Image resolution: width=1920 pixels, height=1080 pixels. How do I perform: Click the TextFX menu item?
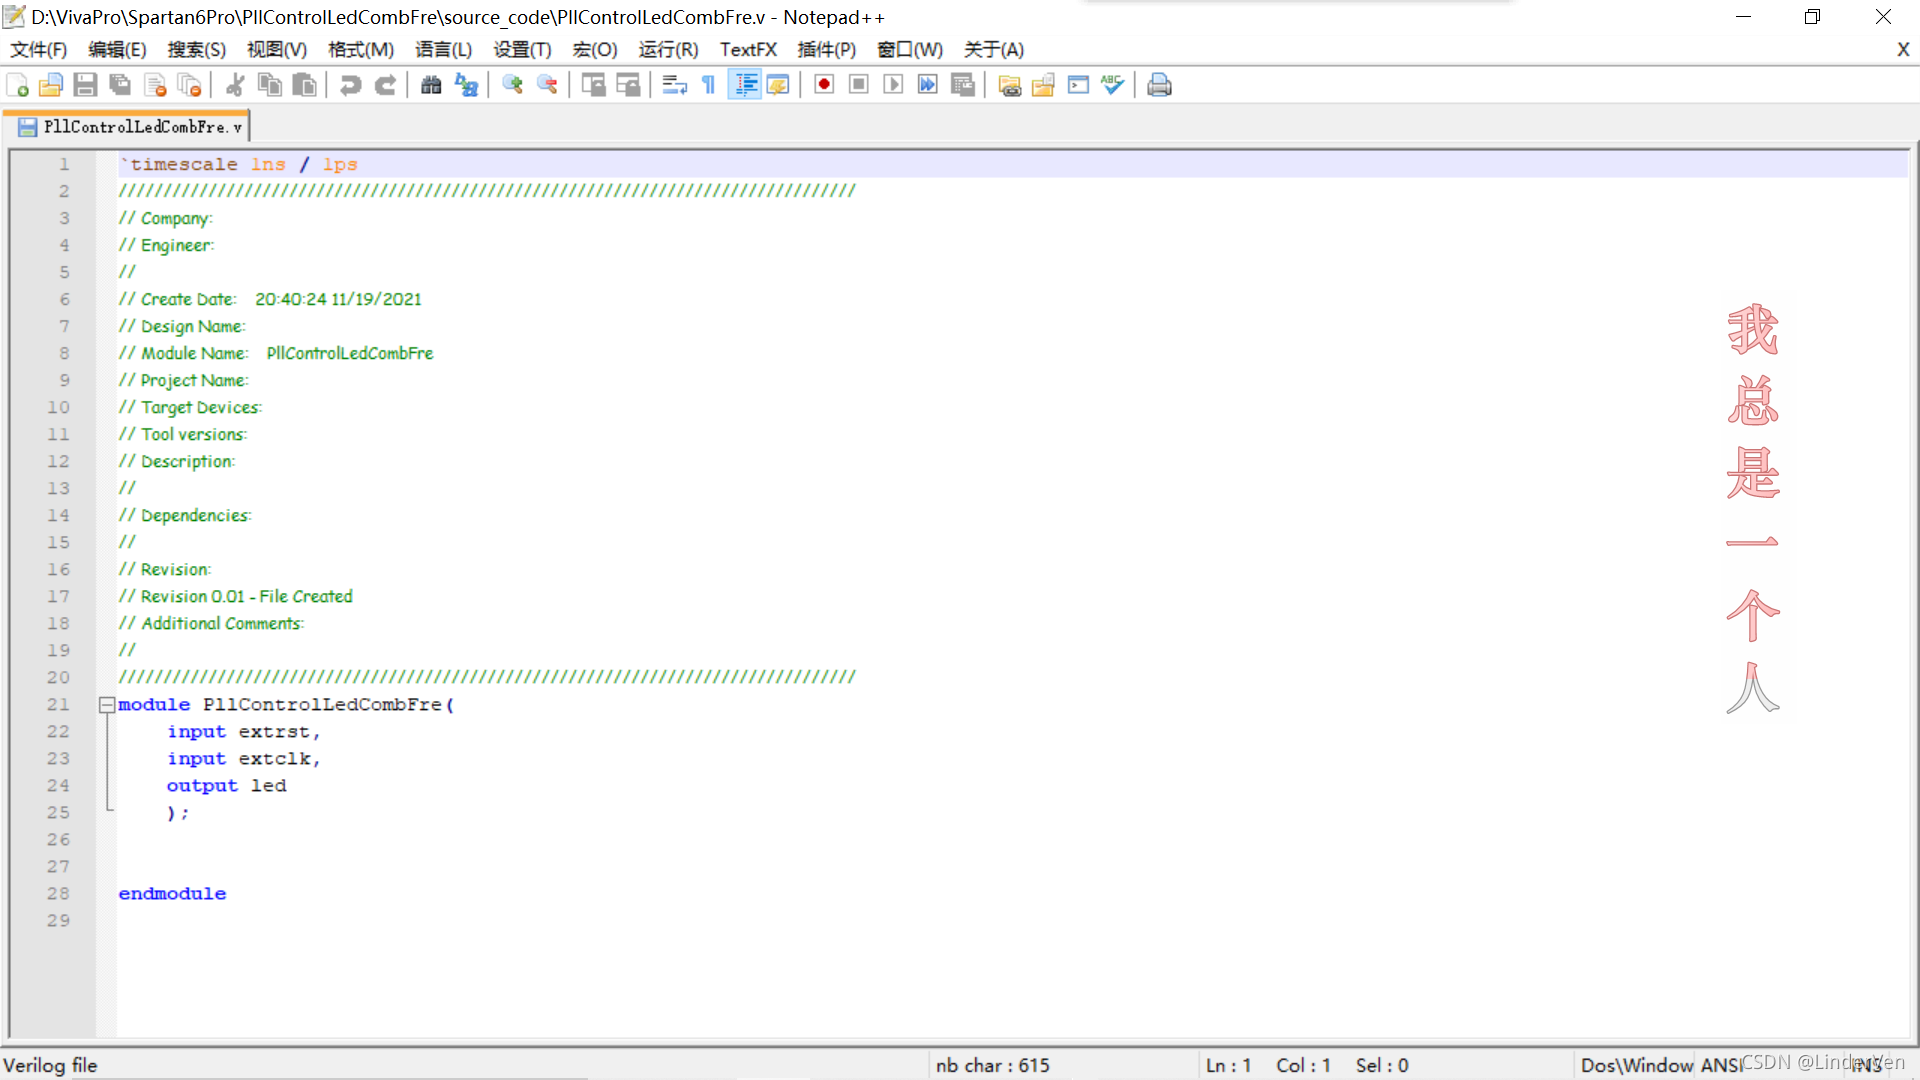click(747, 49)
